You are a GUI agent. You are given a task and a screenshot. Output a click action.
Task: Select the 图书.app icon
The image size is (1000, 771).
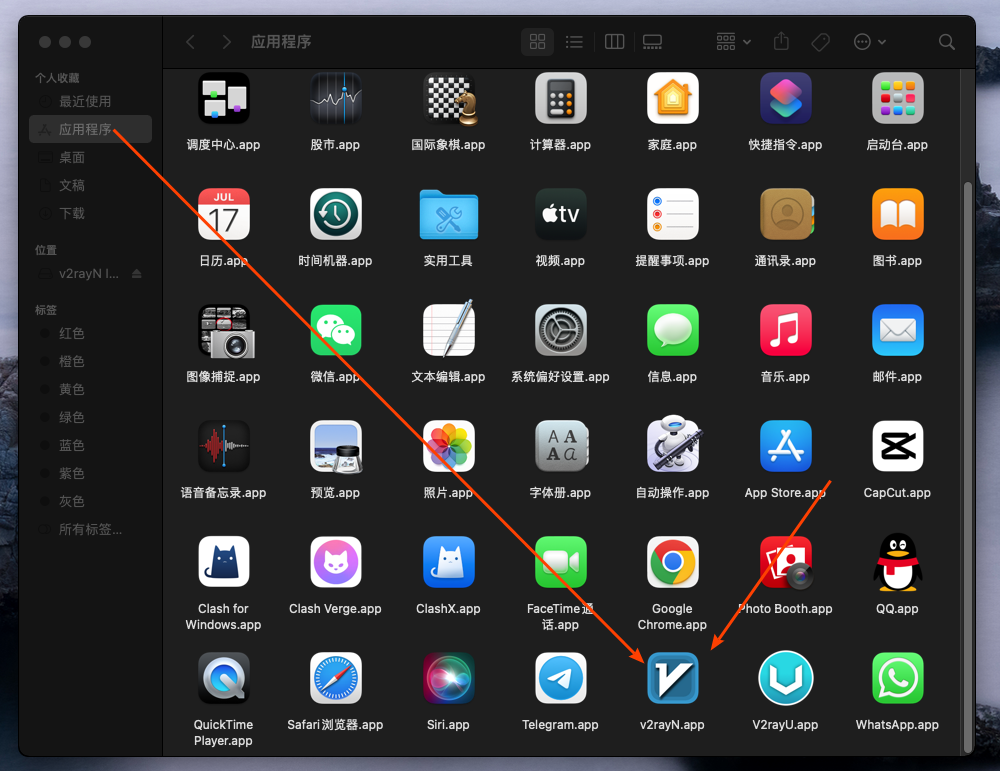897,214
